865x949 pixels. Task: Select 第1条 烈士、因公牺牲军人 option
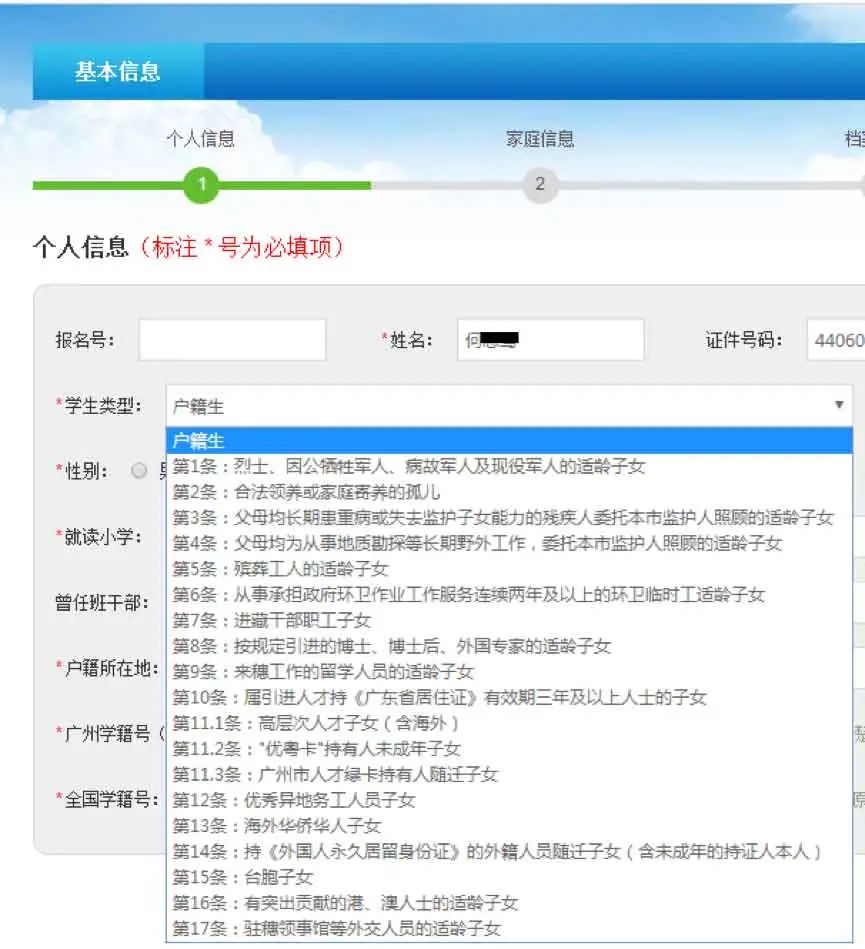click(509, 466)
